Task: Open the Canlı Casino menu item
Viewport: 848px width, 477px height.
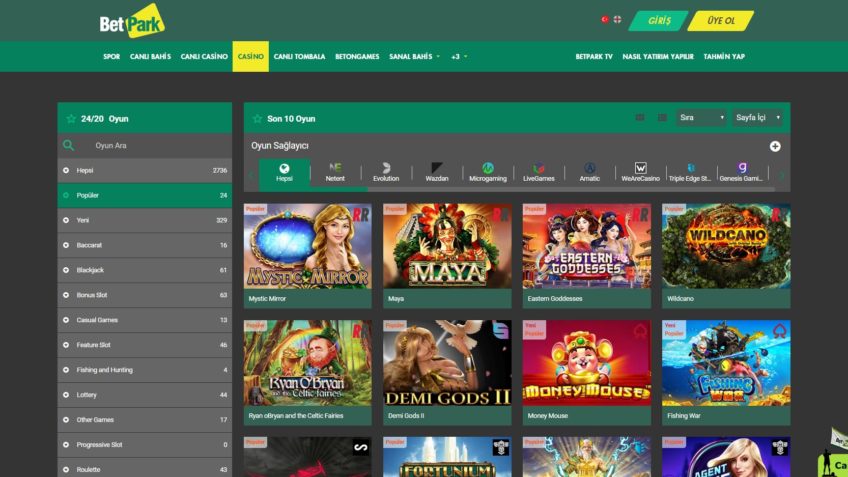Action: (204, 56)
